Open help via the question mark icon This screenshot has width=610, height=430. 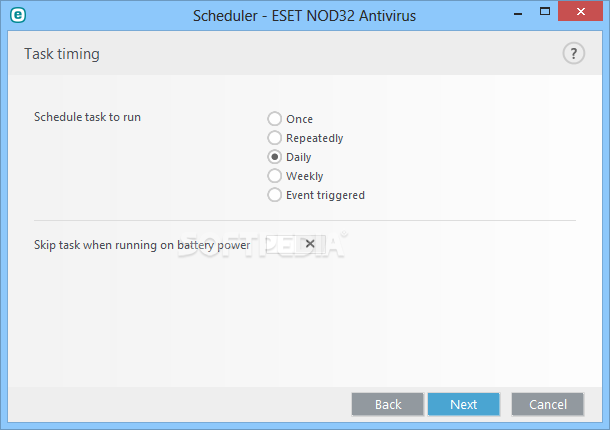(573, 53)
